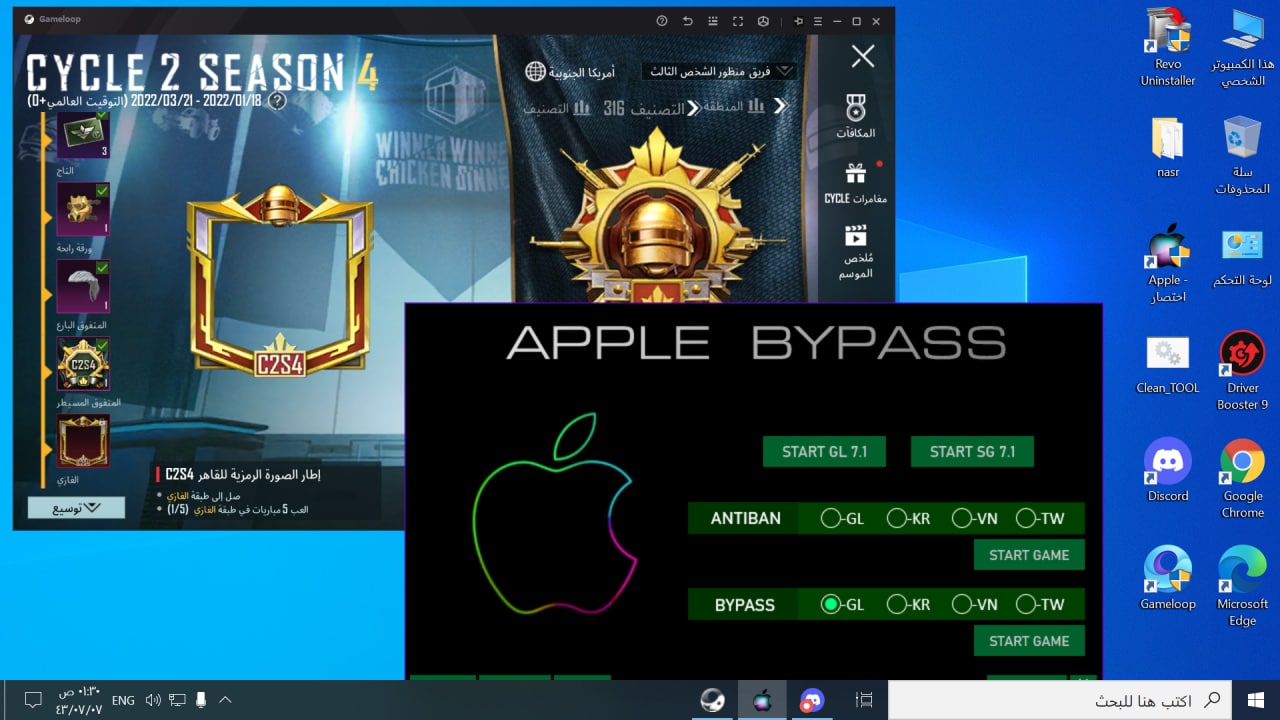Pin the Gameloop window on top

click(798, 20)
